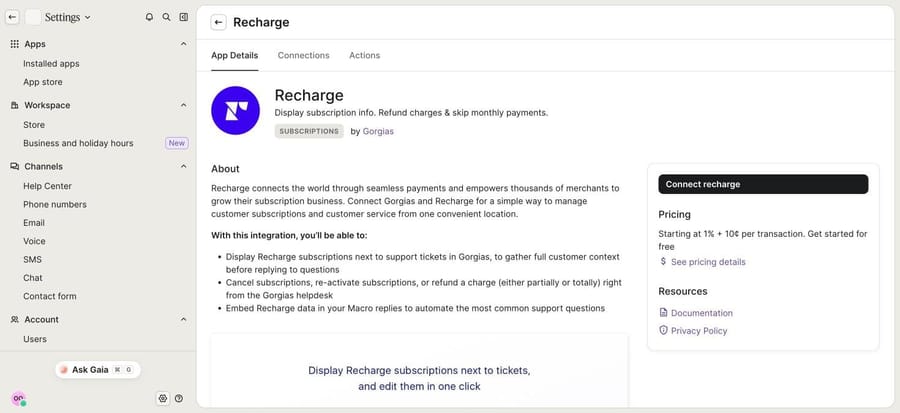Switch to the Connections tab
The height and width of the screenshot is (413, 900).
tap(304, 56)
